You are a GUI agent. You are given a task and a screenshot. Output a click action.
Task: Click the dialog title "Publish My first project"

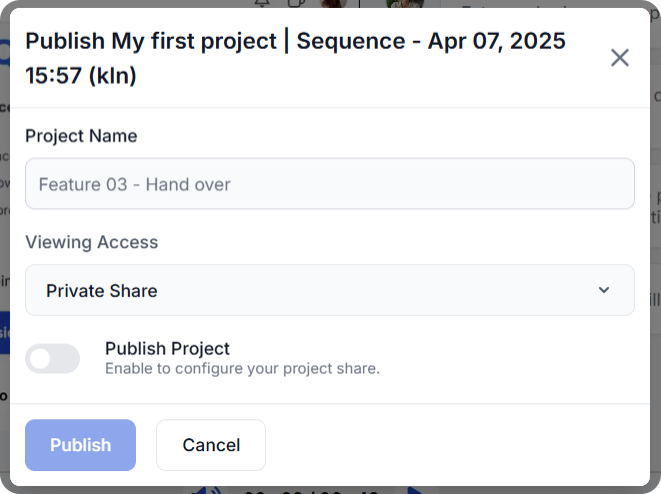(151, 41)
